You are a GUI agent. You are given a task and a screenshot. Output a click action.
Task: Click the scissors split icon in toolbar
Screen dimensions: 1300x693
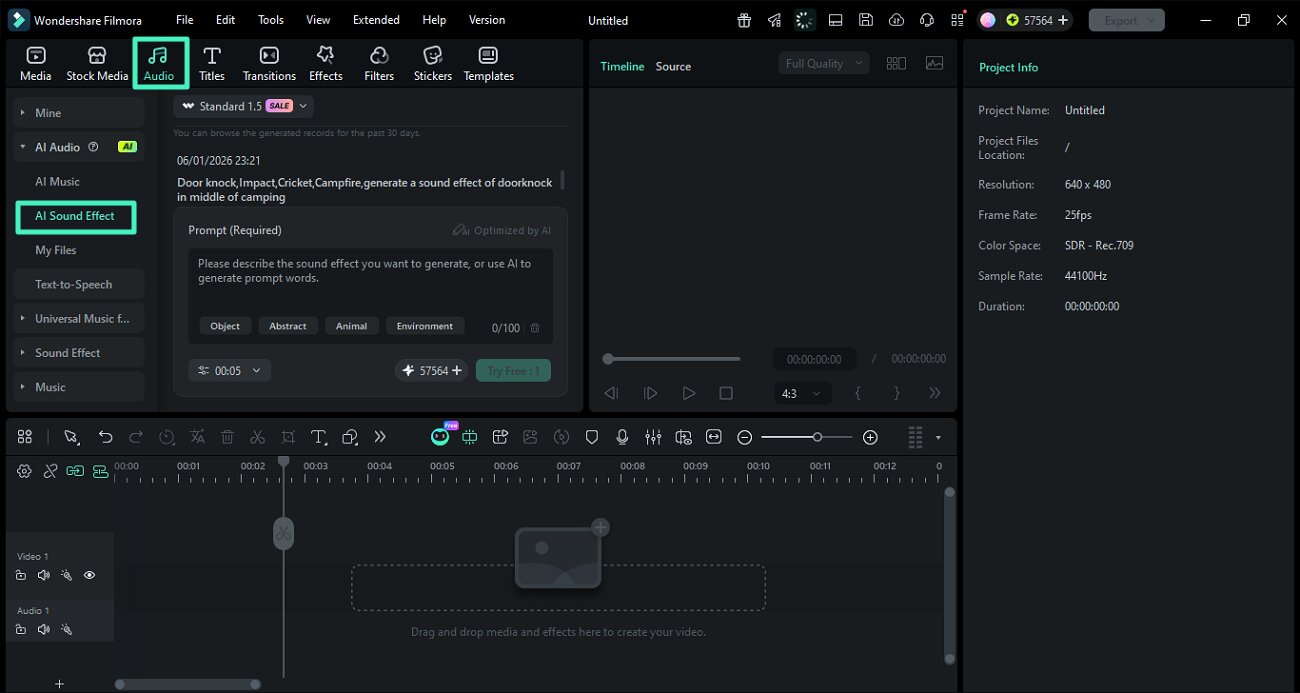tap(257, 437)
